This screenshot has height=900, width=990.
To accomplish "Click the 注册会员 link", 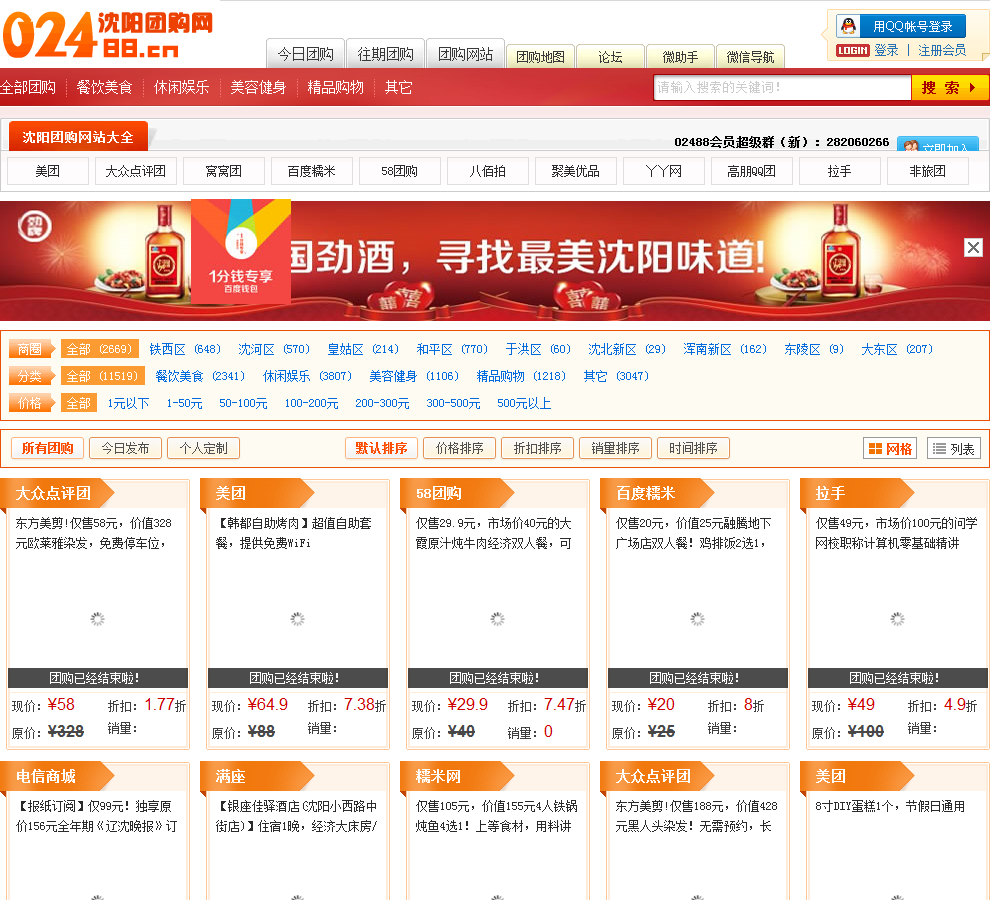I will click(941, 51).
